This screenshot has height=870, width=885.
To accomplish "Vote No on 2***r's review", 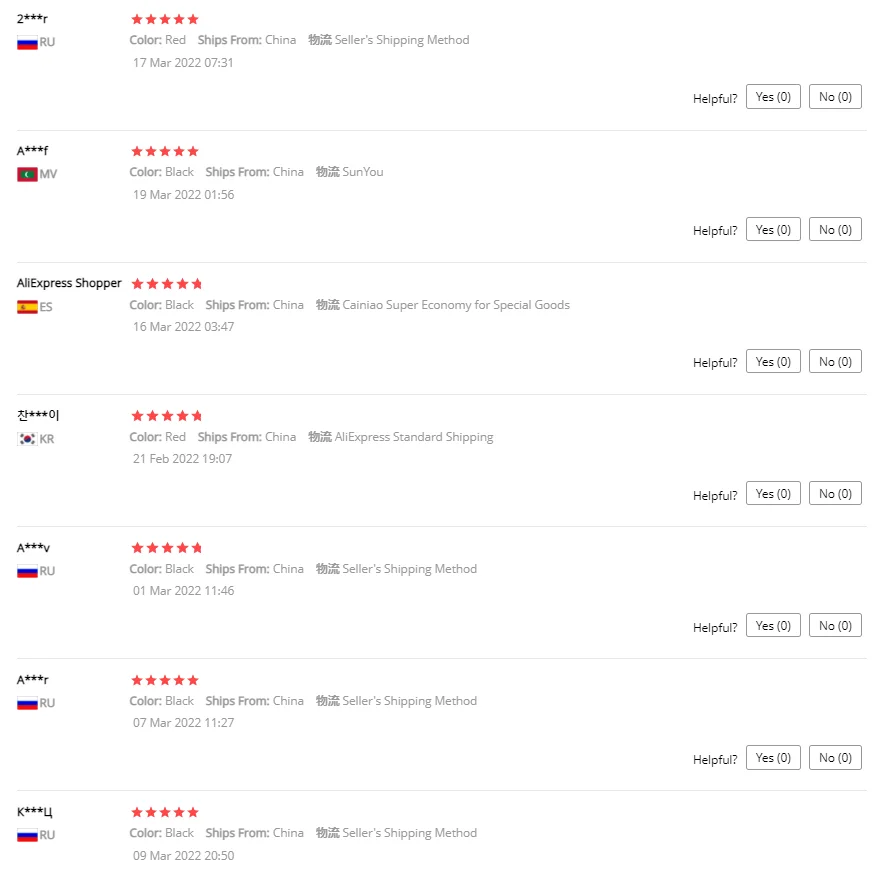I will pos(835,97).
